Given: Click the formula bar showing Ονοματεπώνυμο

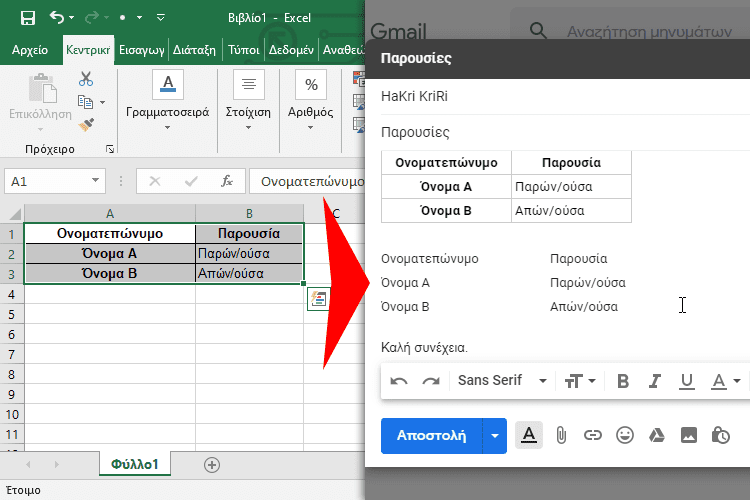Looking at the screenshot, I should (307, 181).
